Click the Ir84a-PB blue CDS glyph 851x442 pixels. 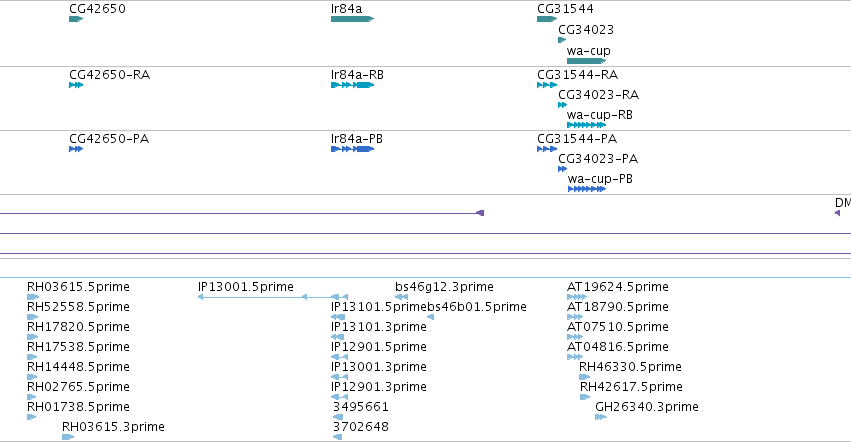(x=352, y=149)
